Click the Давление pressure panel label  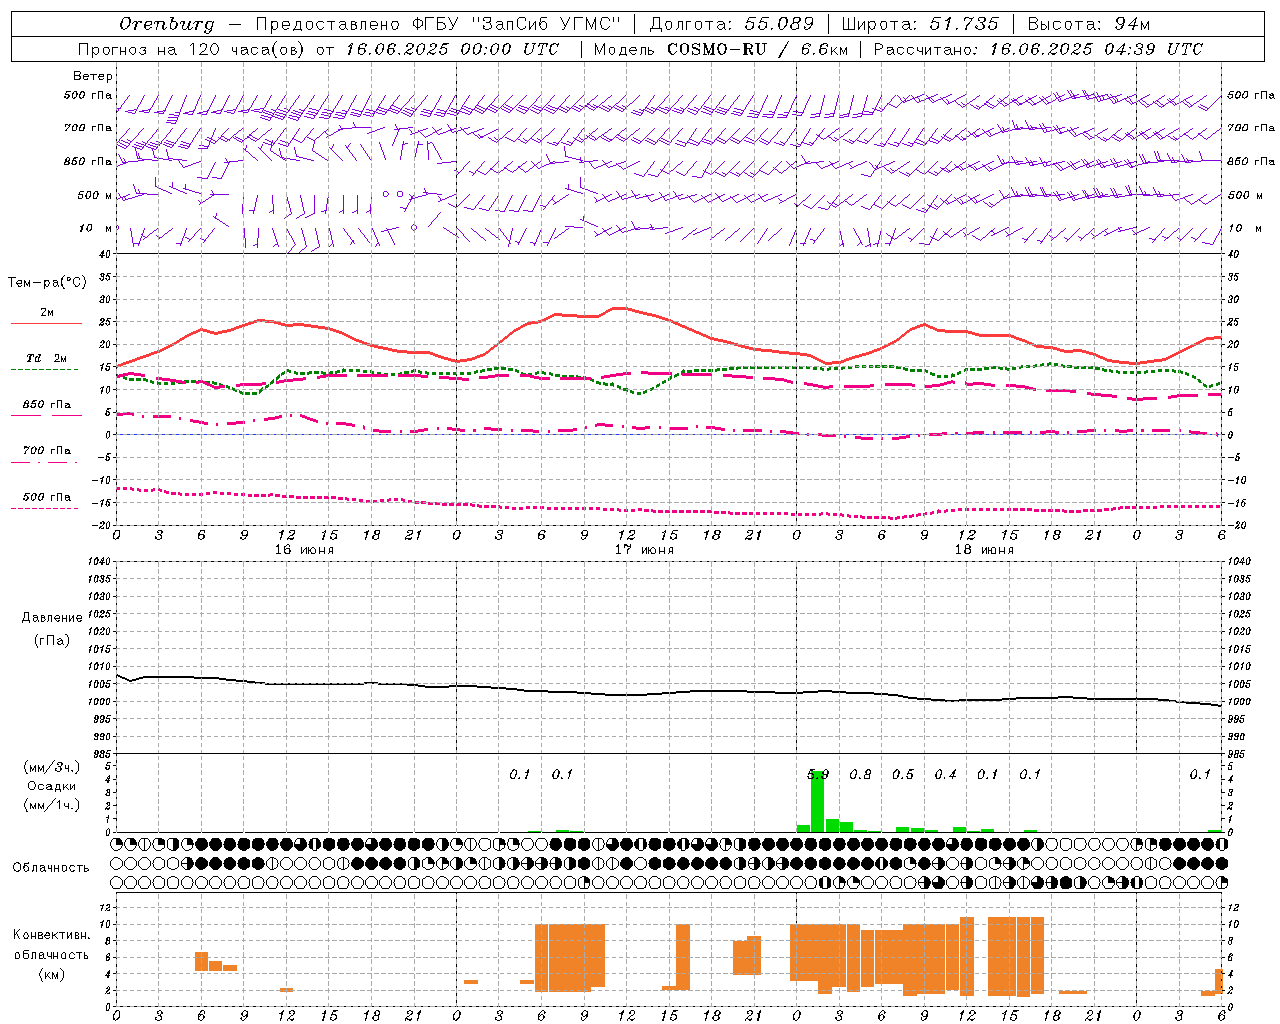tap(52, 617)
